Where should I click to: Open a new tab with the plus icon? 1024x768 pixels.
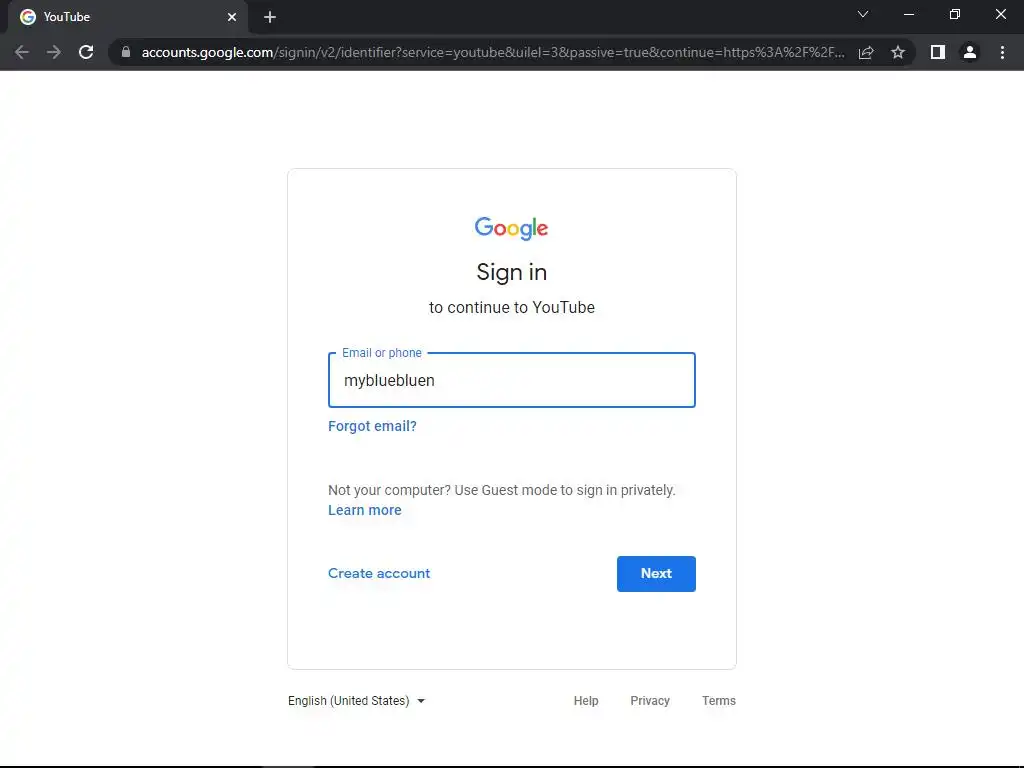coord(270,17)
